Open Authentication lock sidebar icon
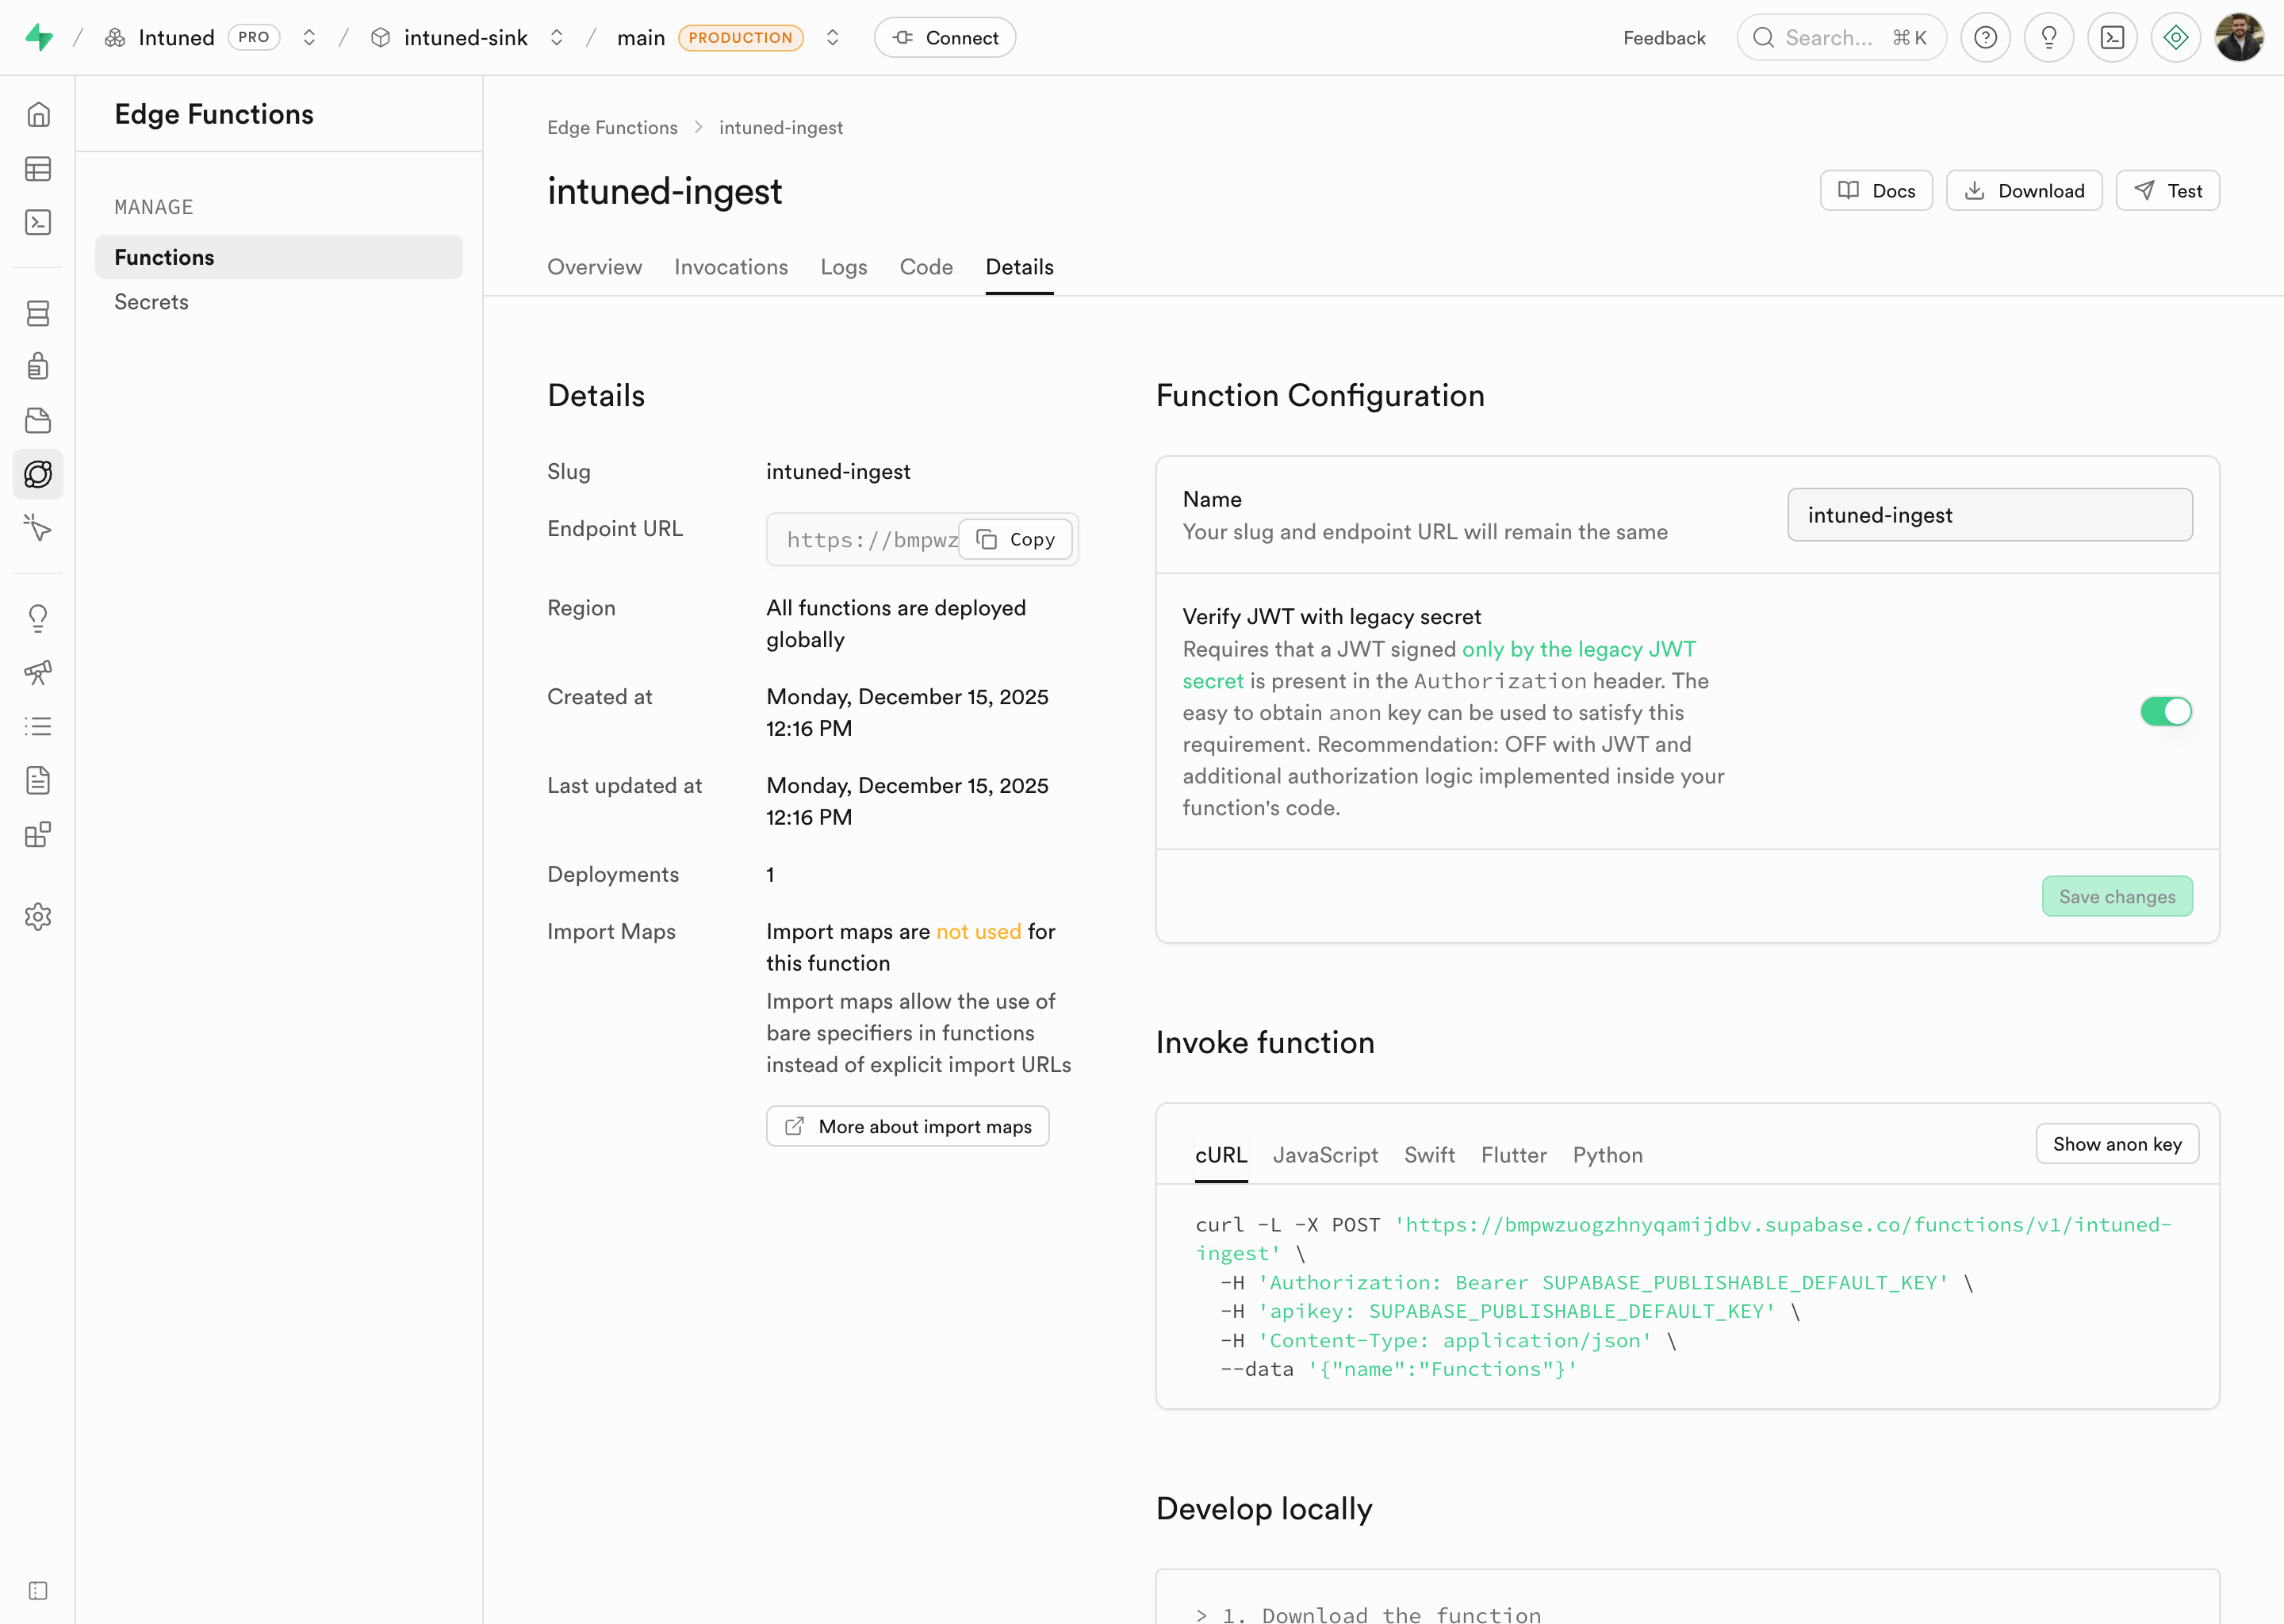Viewport: 2284px width, 1624px height. [38, 367]
